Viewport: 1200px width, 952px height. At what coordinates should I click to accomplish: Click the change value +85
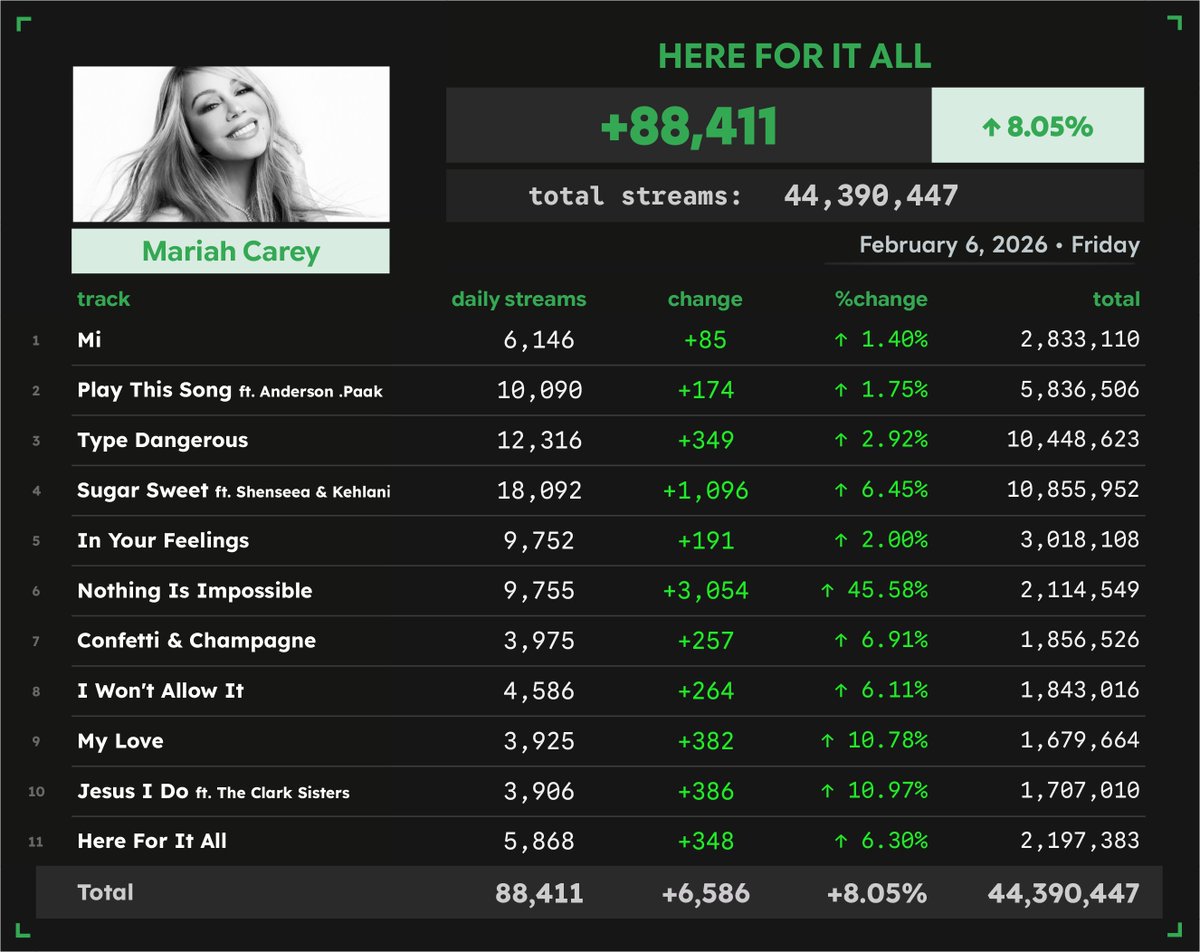click(x=705, y=340)
